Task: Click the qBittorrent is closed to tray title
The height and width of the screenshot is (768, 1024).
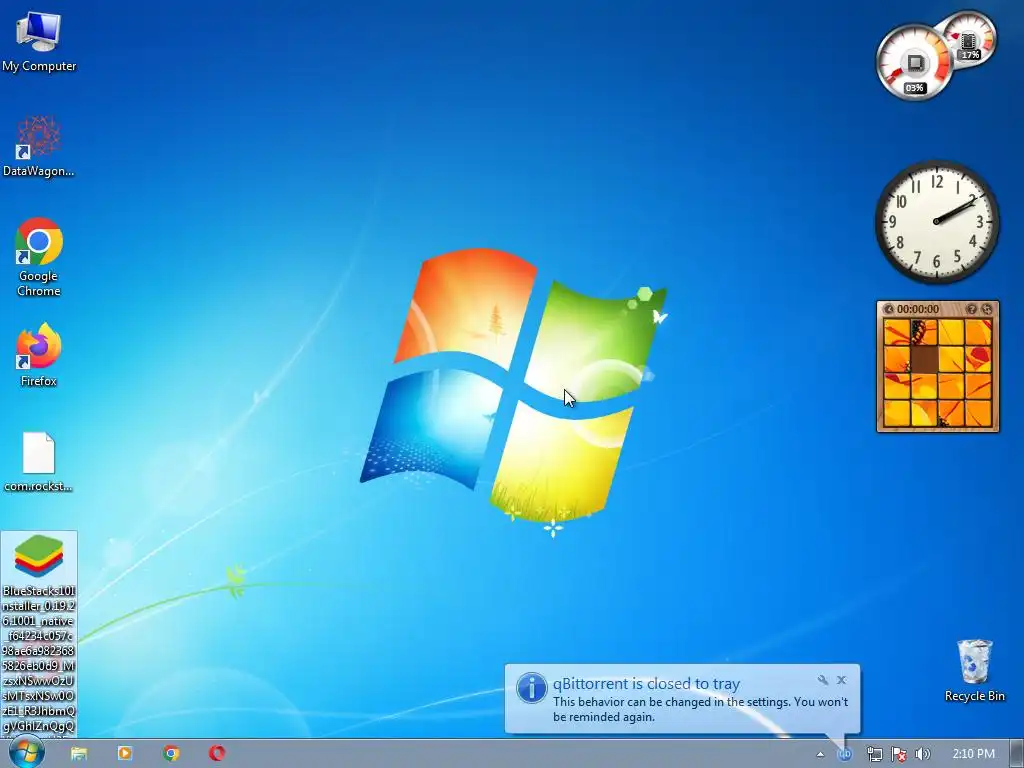Action: click(x=647, y=684)
